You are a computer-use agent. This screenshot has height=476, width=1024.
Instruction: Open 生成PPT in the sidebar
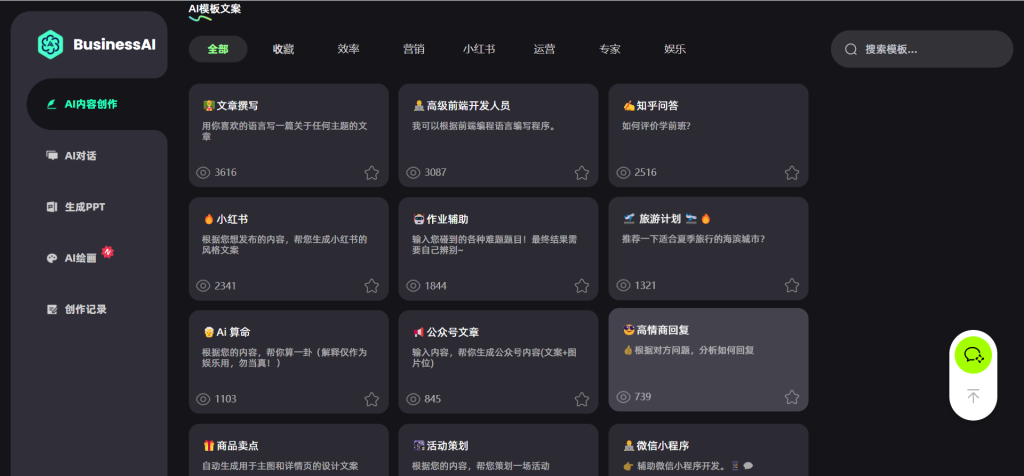[x=84, y=207]
